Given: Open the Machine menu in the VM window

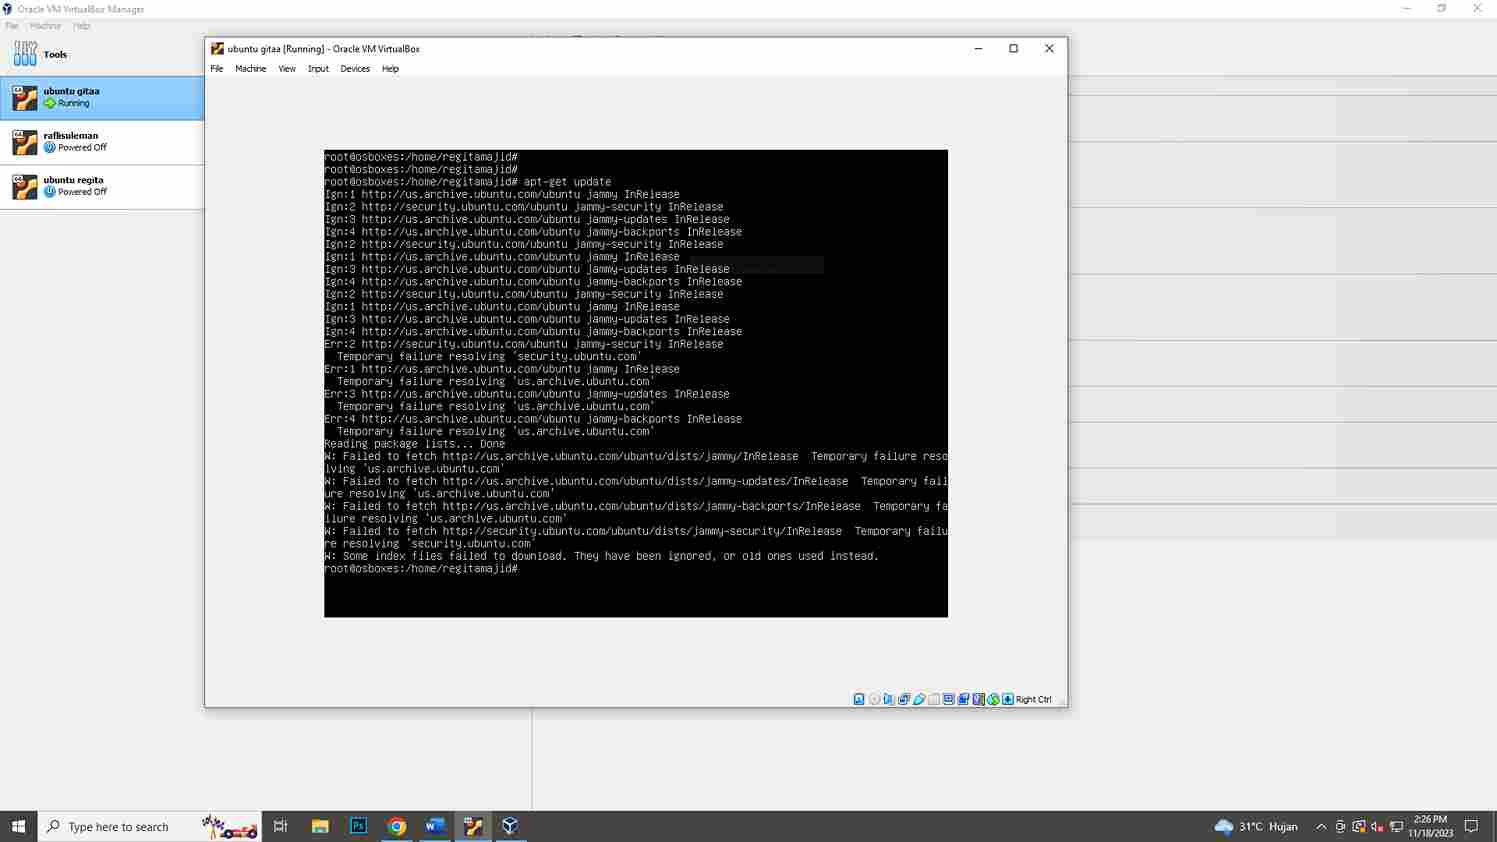Looking at the screenshot, I should 250,69.
